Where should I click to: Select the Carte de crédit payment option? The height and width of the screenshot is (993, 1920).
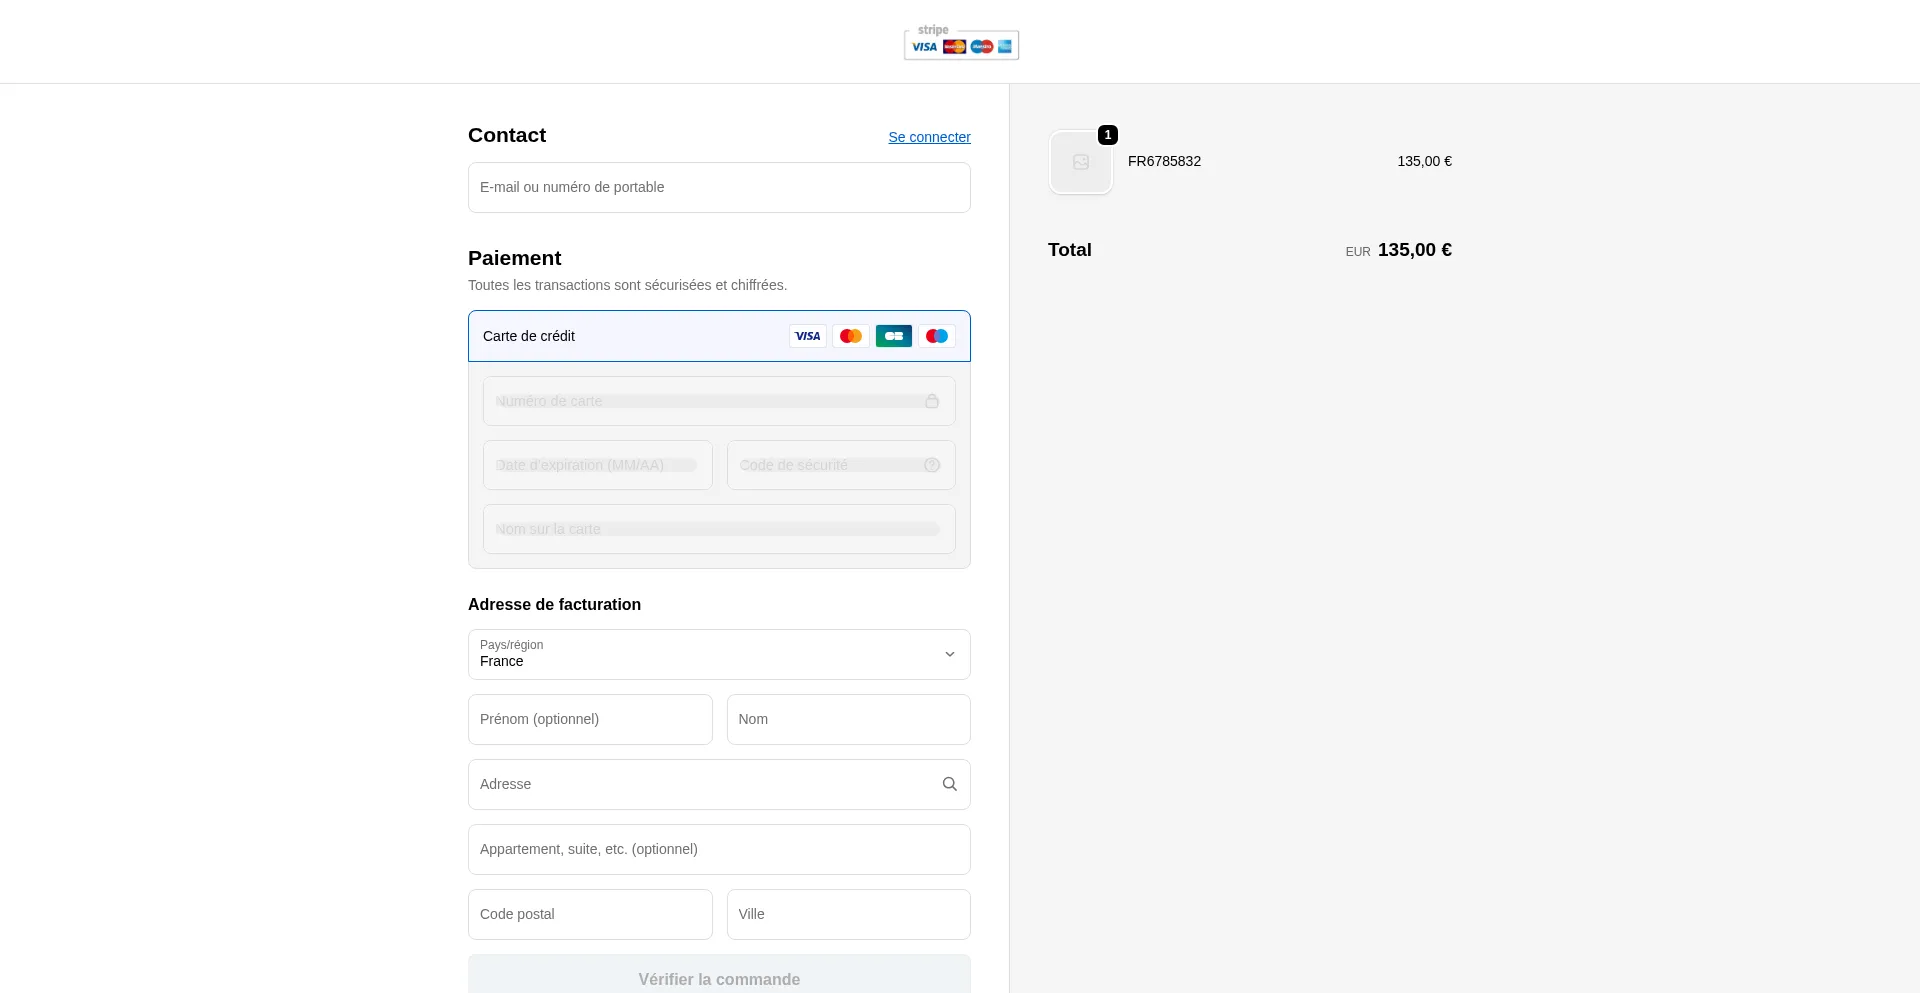click(529, 336)
